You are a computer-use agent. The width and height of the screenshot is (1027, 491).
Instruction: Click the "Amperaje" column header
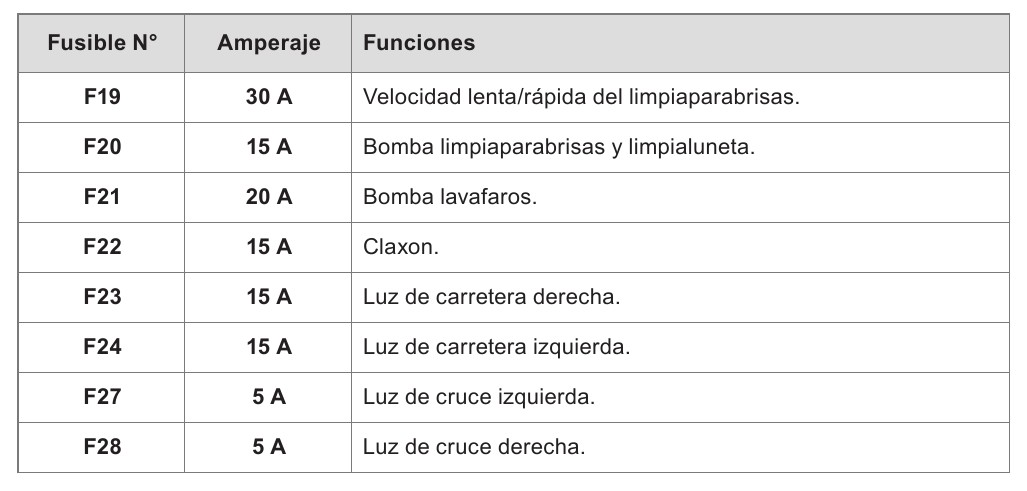click(x=268, y=44)
